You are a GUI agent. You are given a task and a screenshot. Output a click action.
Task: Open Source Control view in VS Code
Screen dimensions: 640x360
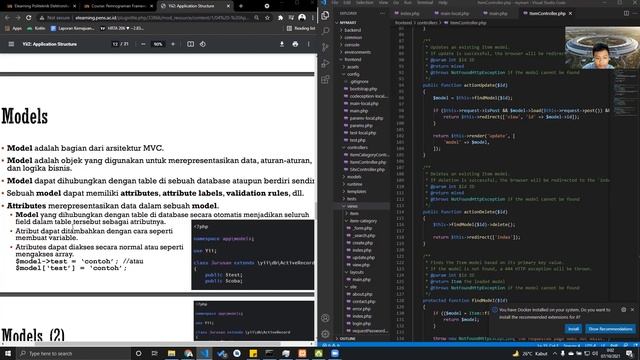click(325, 47)
